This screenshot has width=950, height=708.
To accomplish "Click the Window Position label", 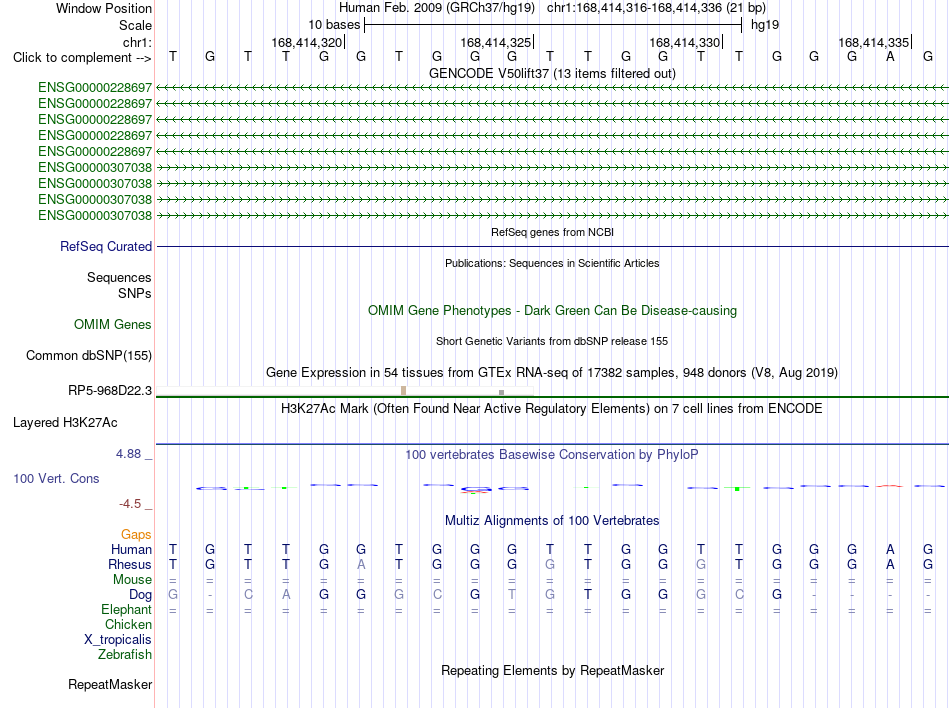I will tap(104, 8).
